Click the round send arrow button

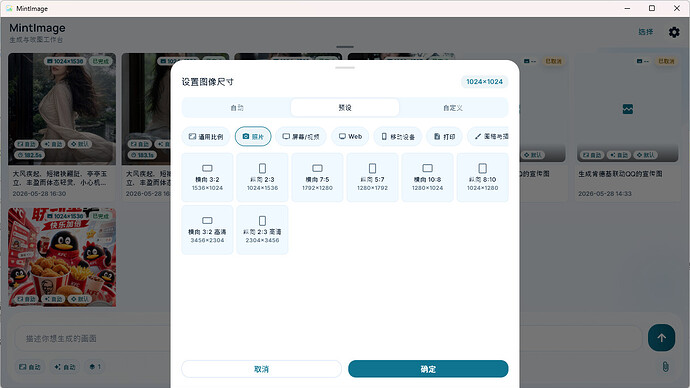pos(661,338)
